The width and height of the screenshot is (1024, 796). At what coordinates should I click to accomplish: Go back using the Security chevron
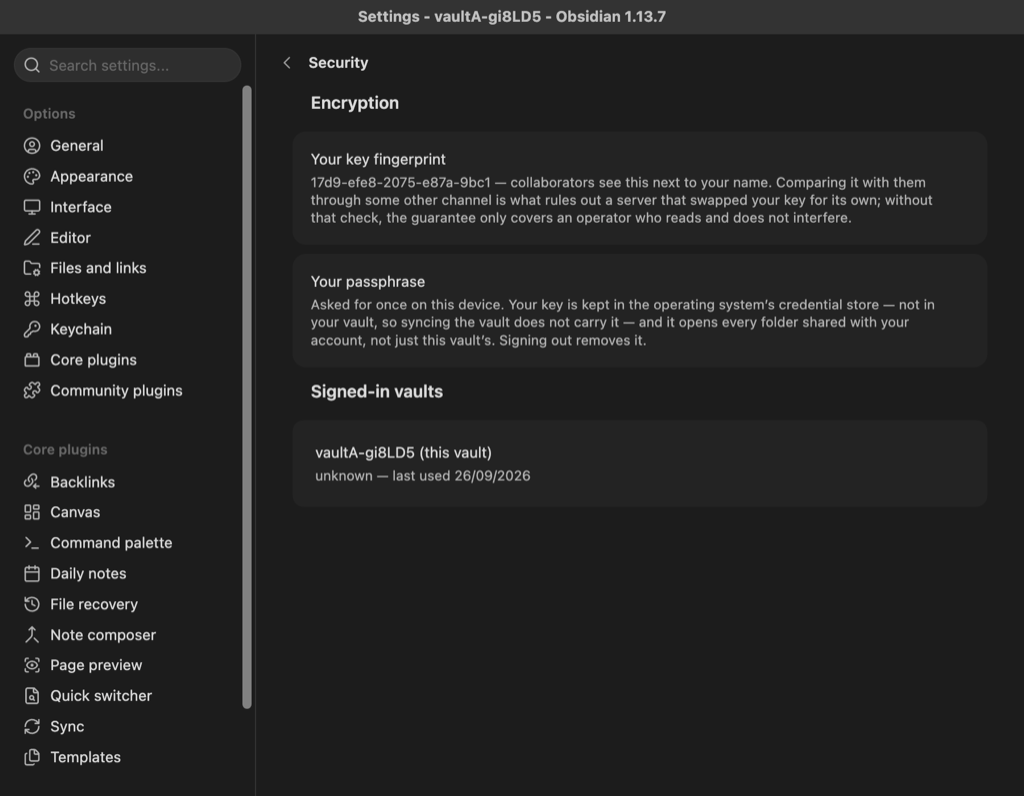[x=287, y=63]
